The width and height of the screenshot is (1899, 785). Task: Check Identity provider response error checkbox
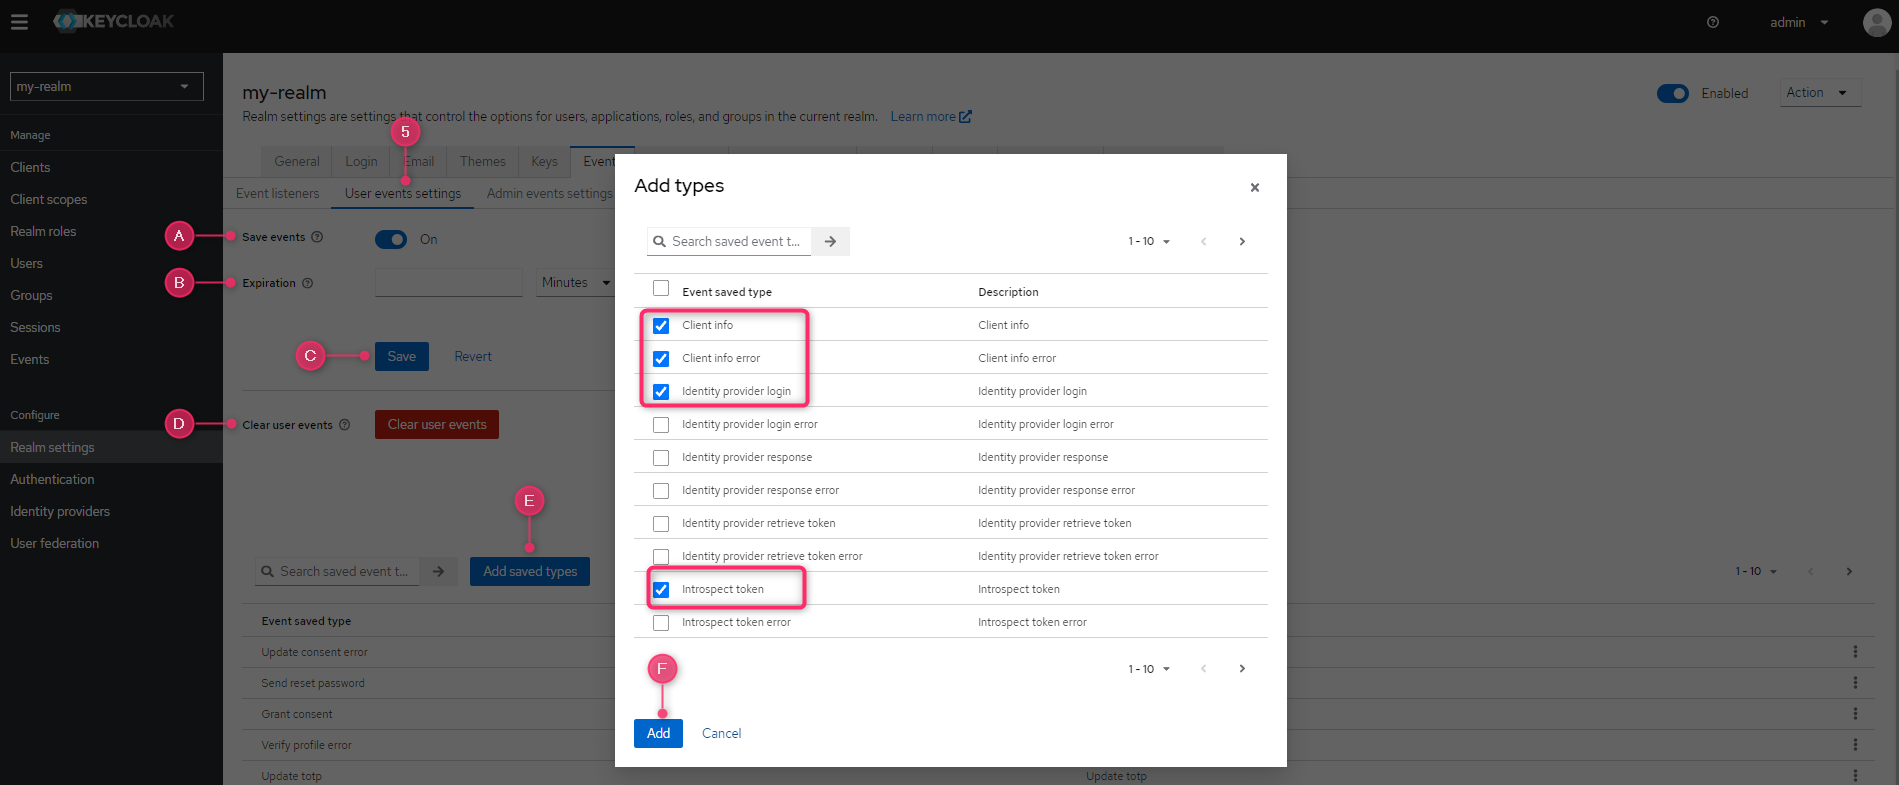[x=661, y=491]
